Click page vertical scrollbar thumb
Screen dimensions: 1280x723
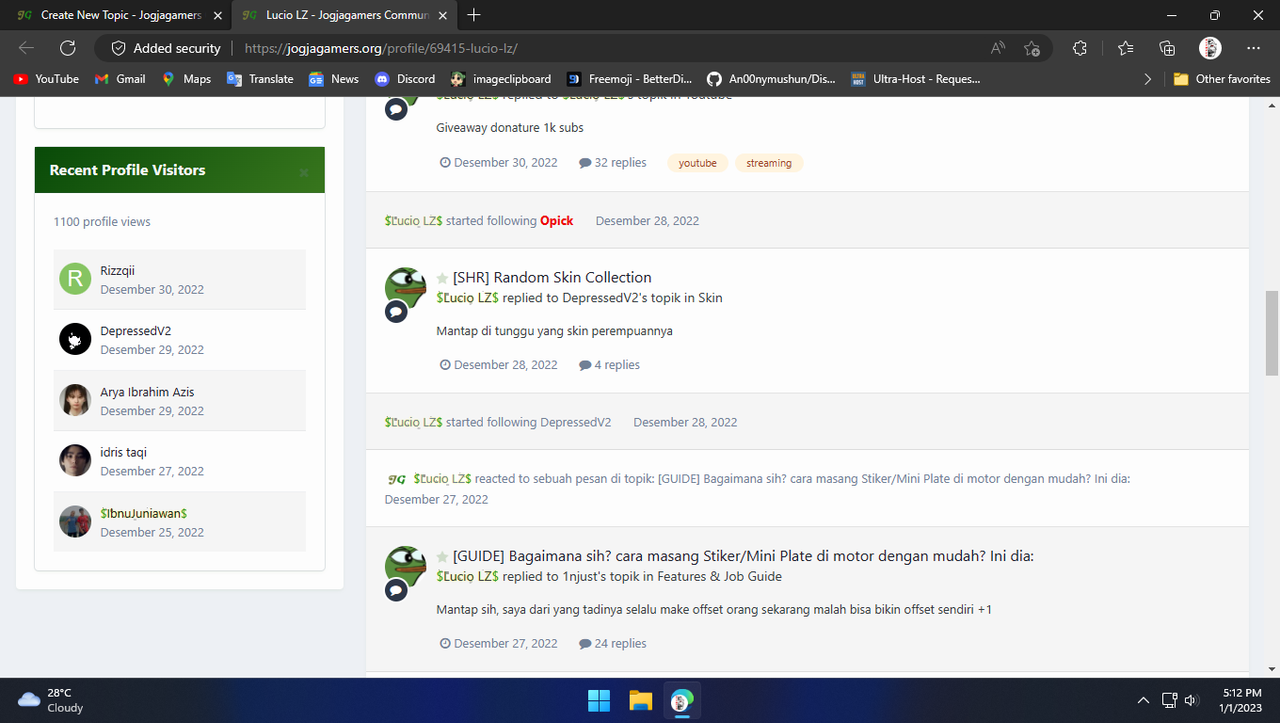[1272, 333]
